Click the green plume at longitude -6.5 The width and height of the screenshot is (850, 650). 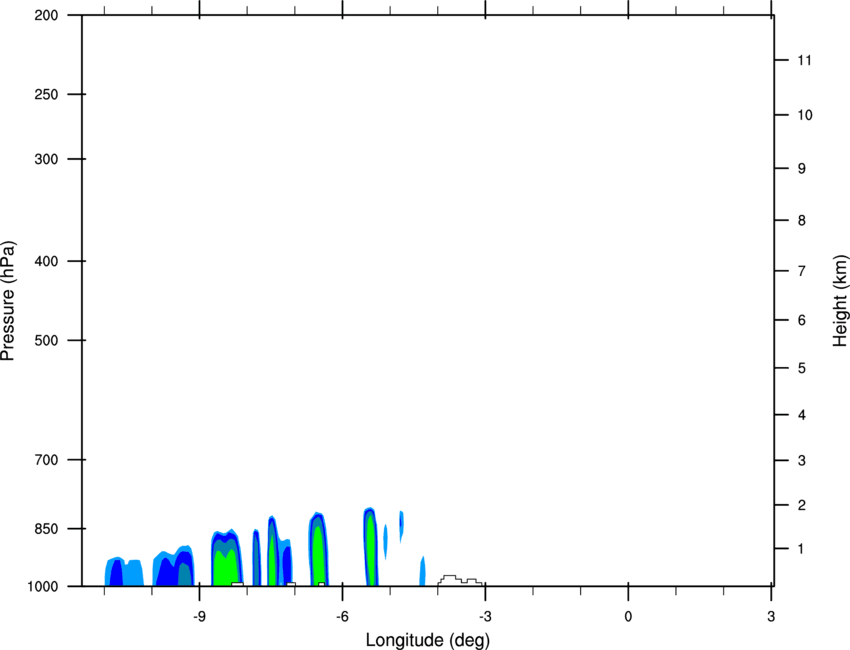pyautogui.click(x=319, y=550)
